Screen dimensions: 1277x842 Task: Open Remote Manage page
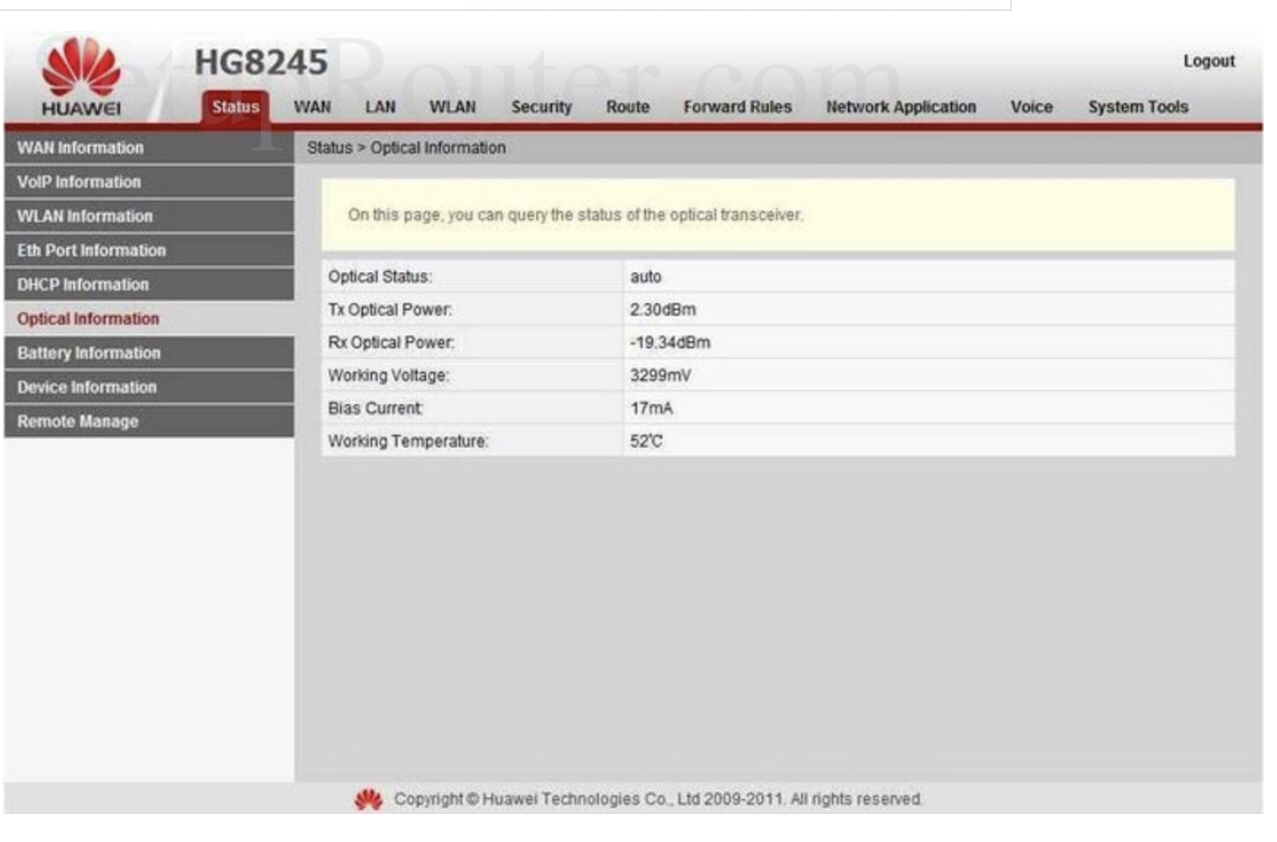pyautogui.click(x=149, y=421)
